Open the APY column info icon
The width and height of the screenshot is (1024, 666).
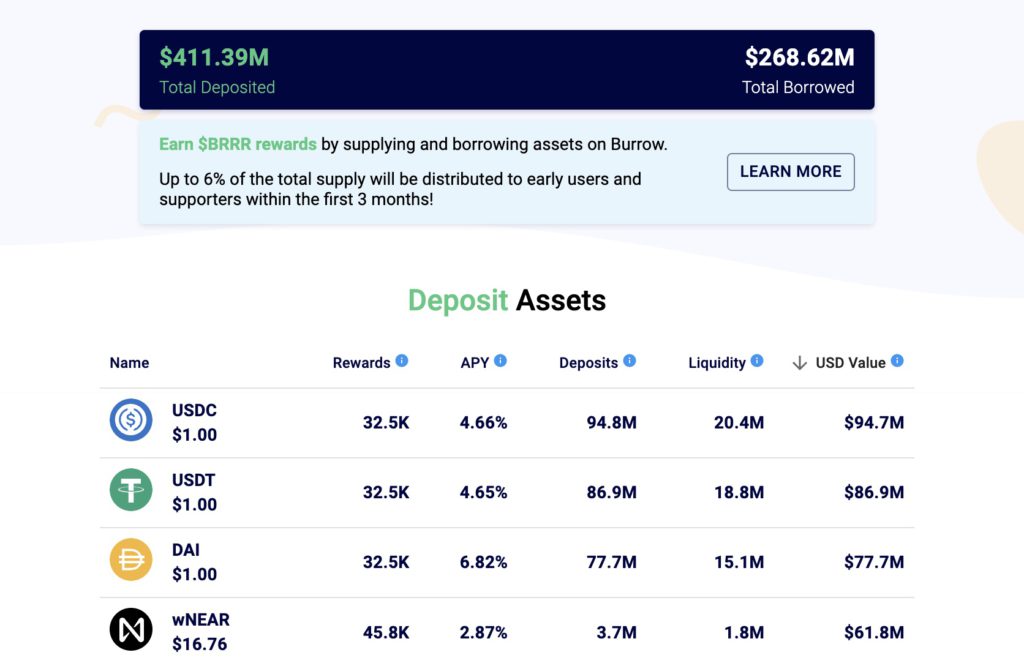click(500, 360)
